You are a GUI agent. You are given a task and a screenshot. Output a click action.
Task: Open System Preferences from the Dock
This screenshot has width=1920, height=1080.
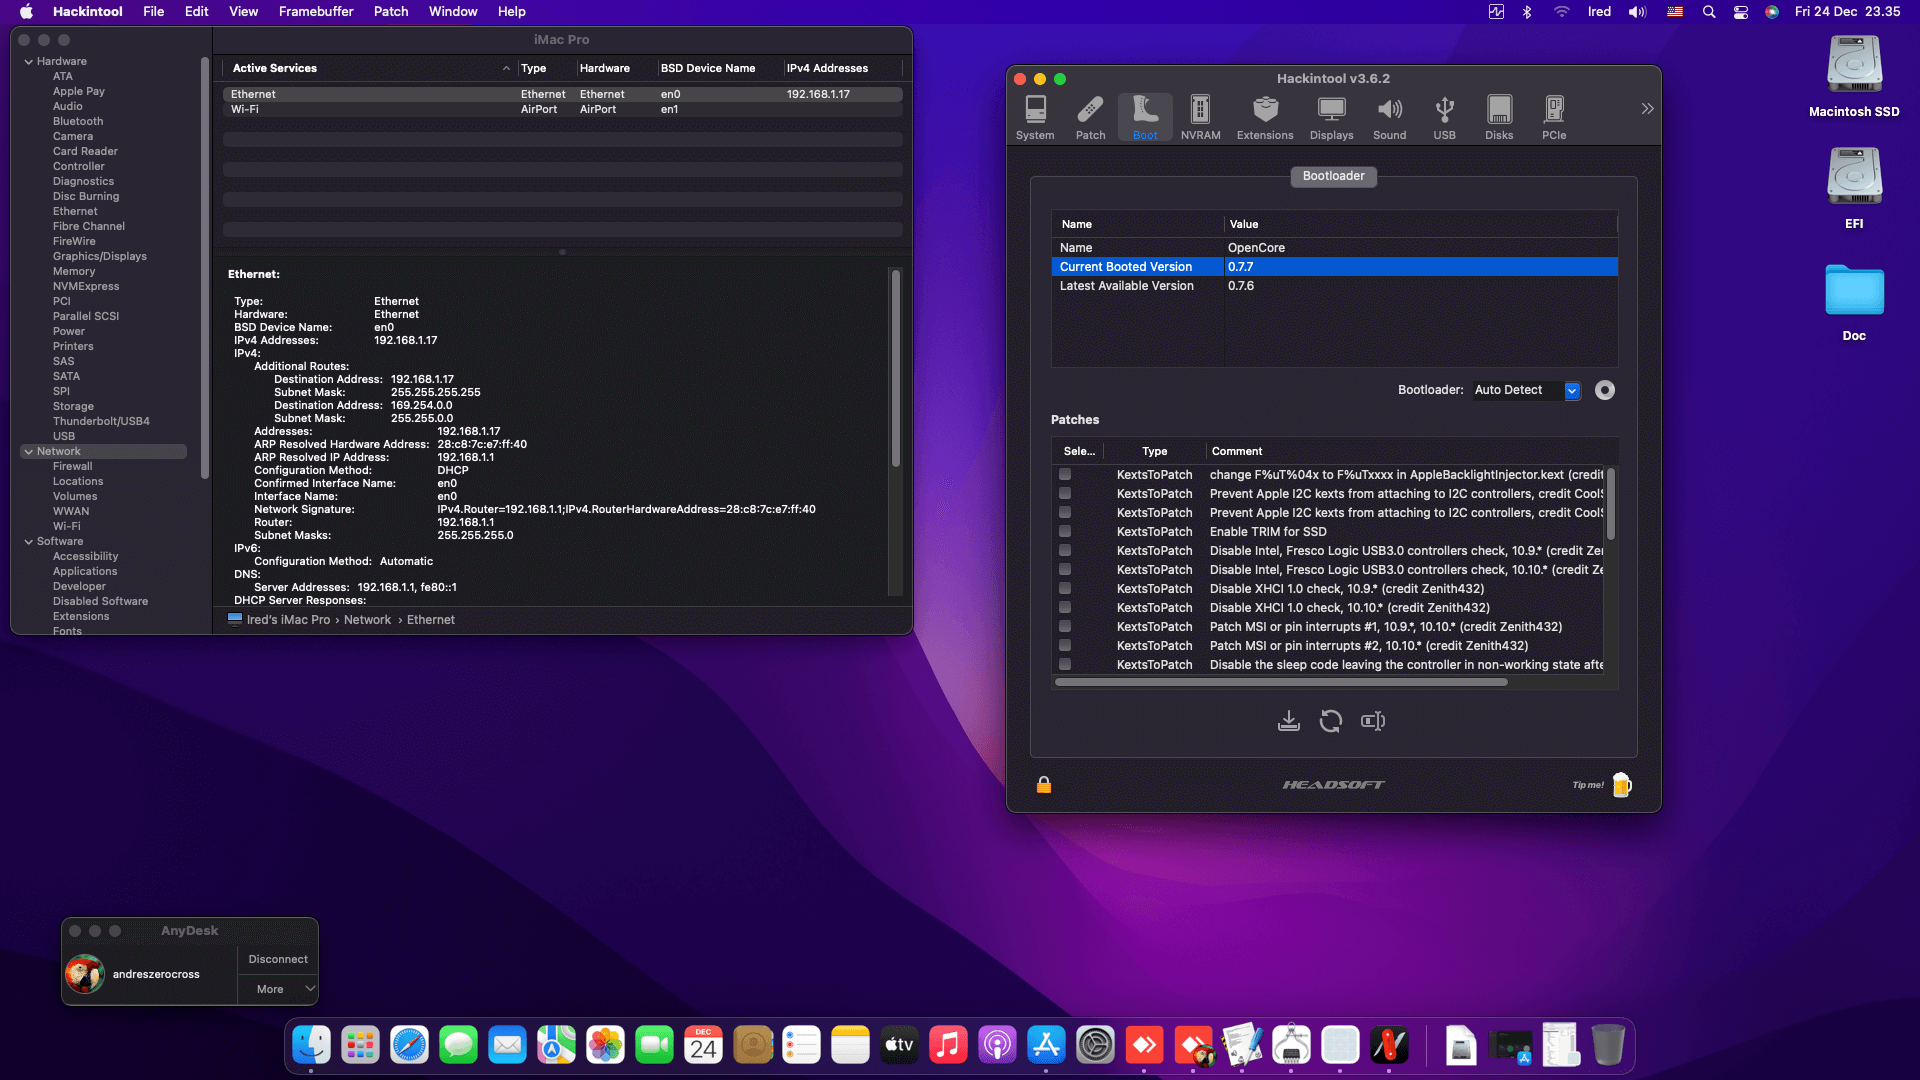pyautogui.click(x=1095, y=1046)
